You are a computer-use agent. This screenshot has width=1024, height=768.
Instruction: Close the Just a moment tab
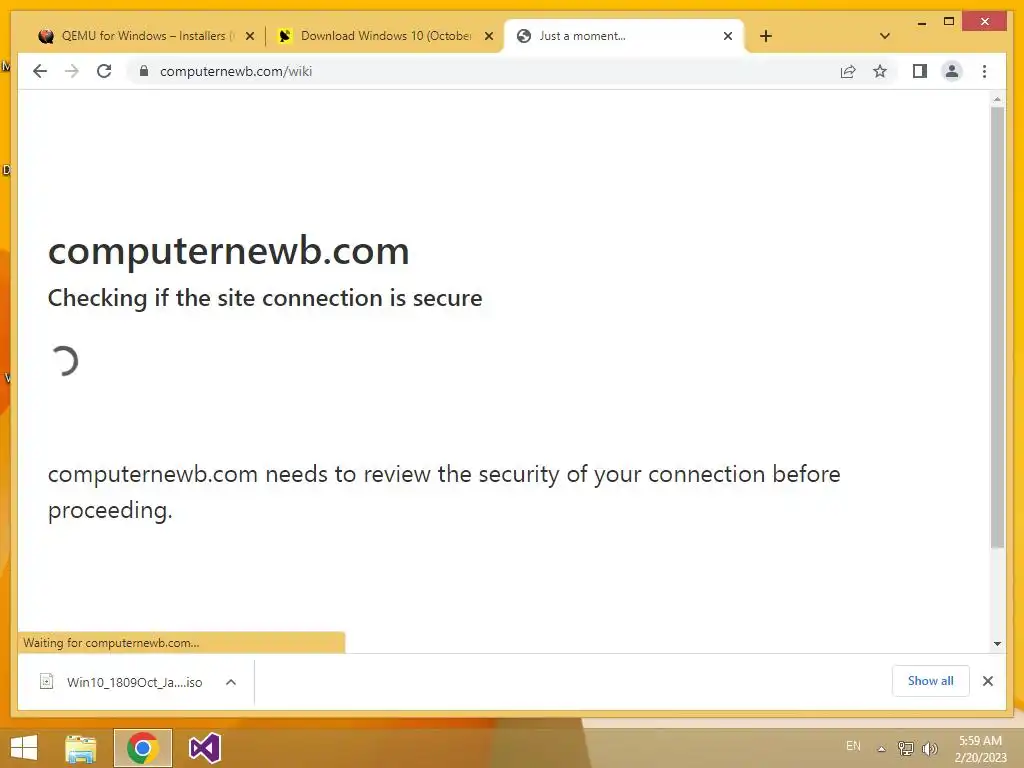[x=728, y=36]
